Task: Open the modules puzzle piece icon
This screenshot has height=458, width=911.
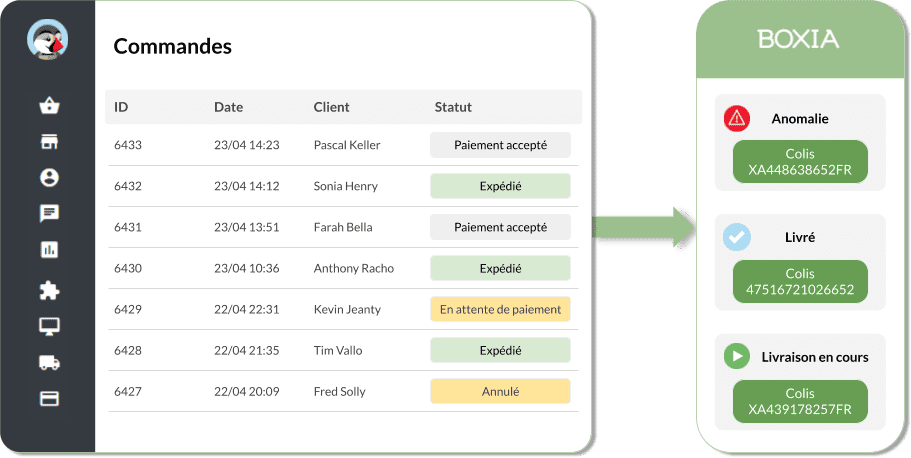Action: pyautogui.click(x=49, y=290)
